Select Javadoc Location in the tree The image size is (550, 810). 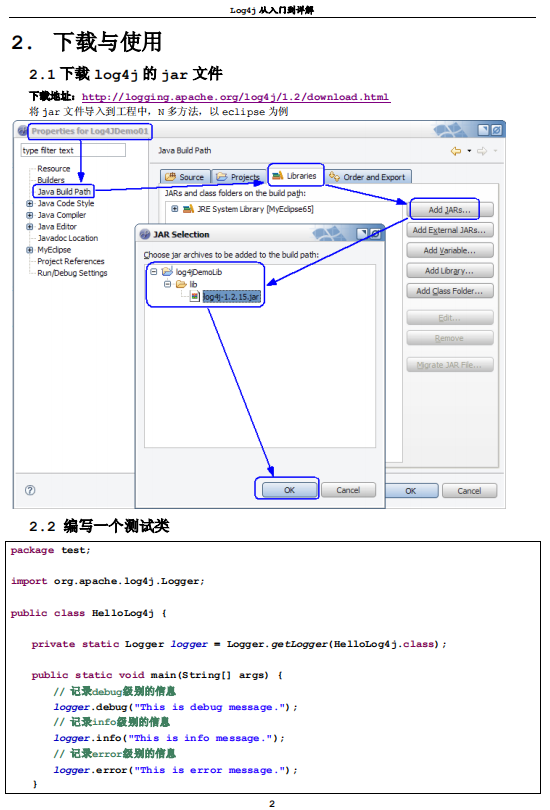pyautogui.click(x=67, y=238)
